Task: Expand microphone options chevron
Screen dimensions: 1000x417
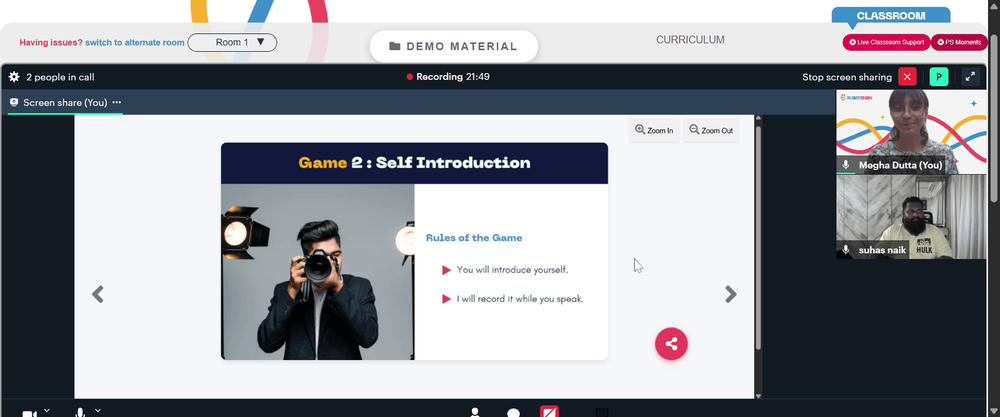Action: pyautogui.click(x=98, y=411)
